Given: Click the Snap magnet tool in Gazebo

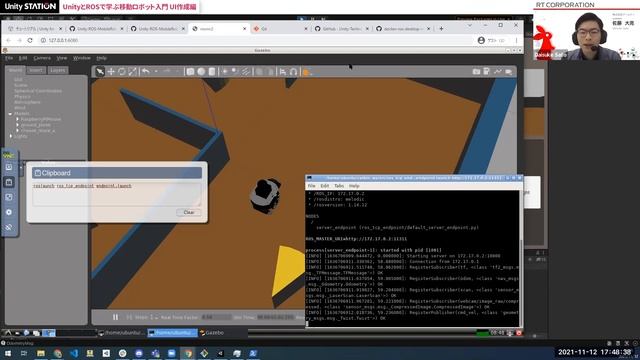Looking at the screenshot, I should coord(293,72).
